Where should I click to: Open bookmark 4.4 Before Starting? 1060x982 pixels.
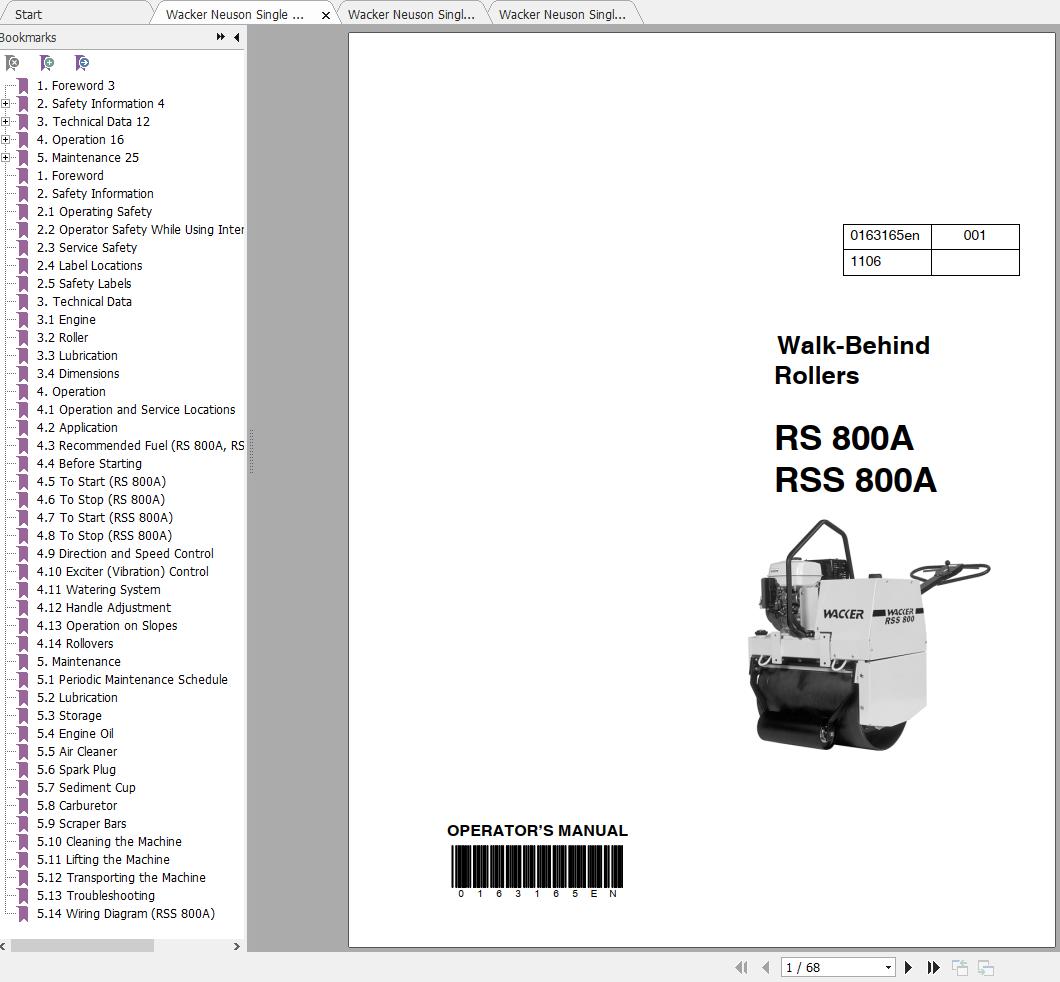coord(89,464)
